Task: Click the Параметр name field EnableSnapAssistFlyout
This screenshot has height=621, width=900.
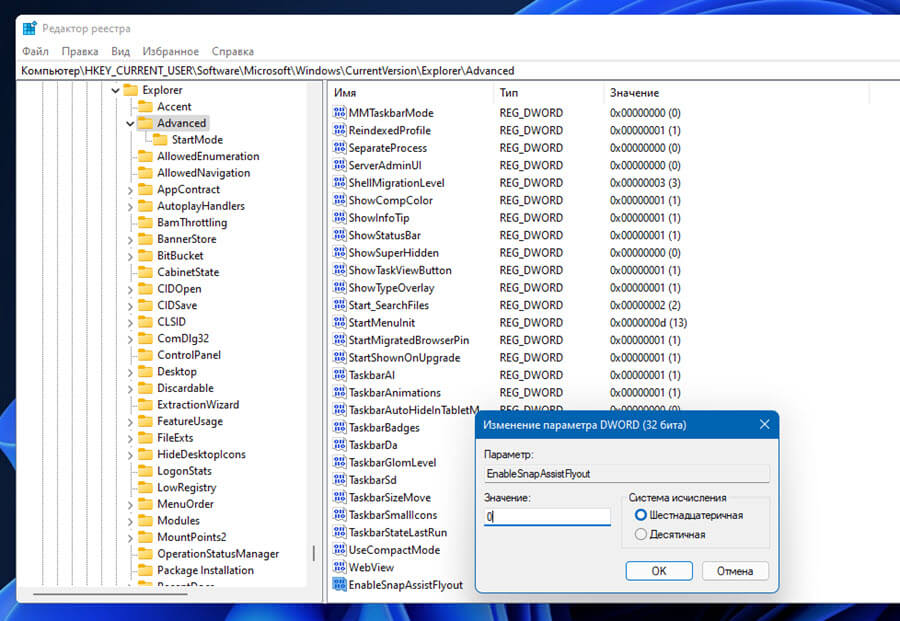Action: [x=627, y=473]
